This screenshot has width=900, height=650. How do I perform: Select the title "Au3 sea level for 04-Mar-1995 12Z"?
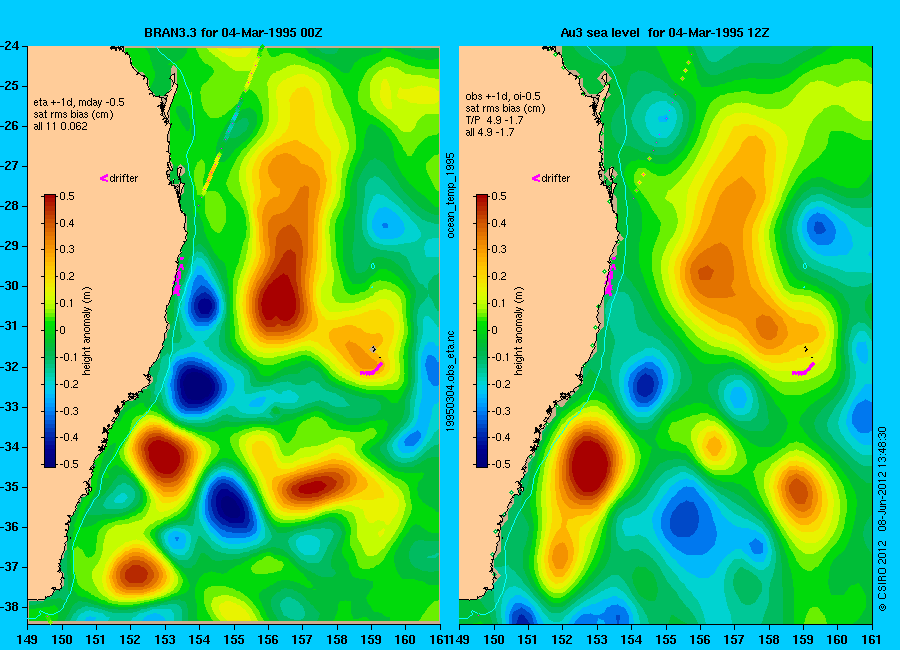coord(665,33)
